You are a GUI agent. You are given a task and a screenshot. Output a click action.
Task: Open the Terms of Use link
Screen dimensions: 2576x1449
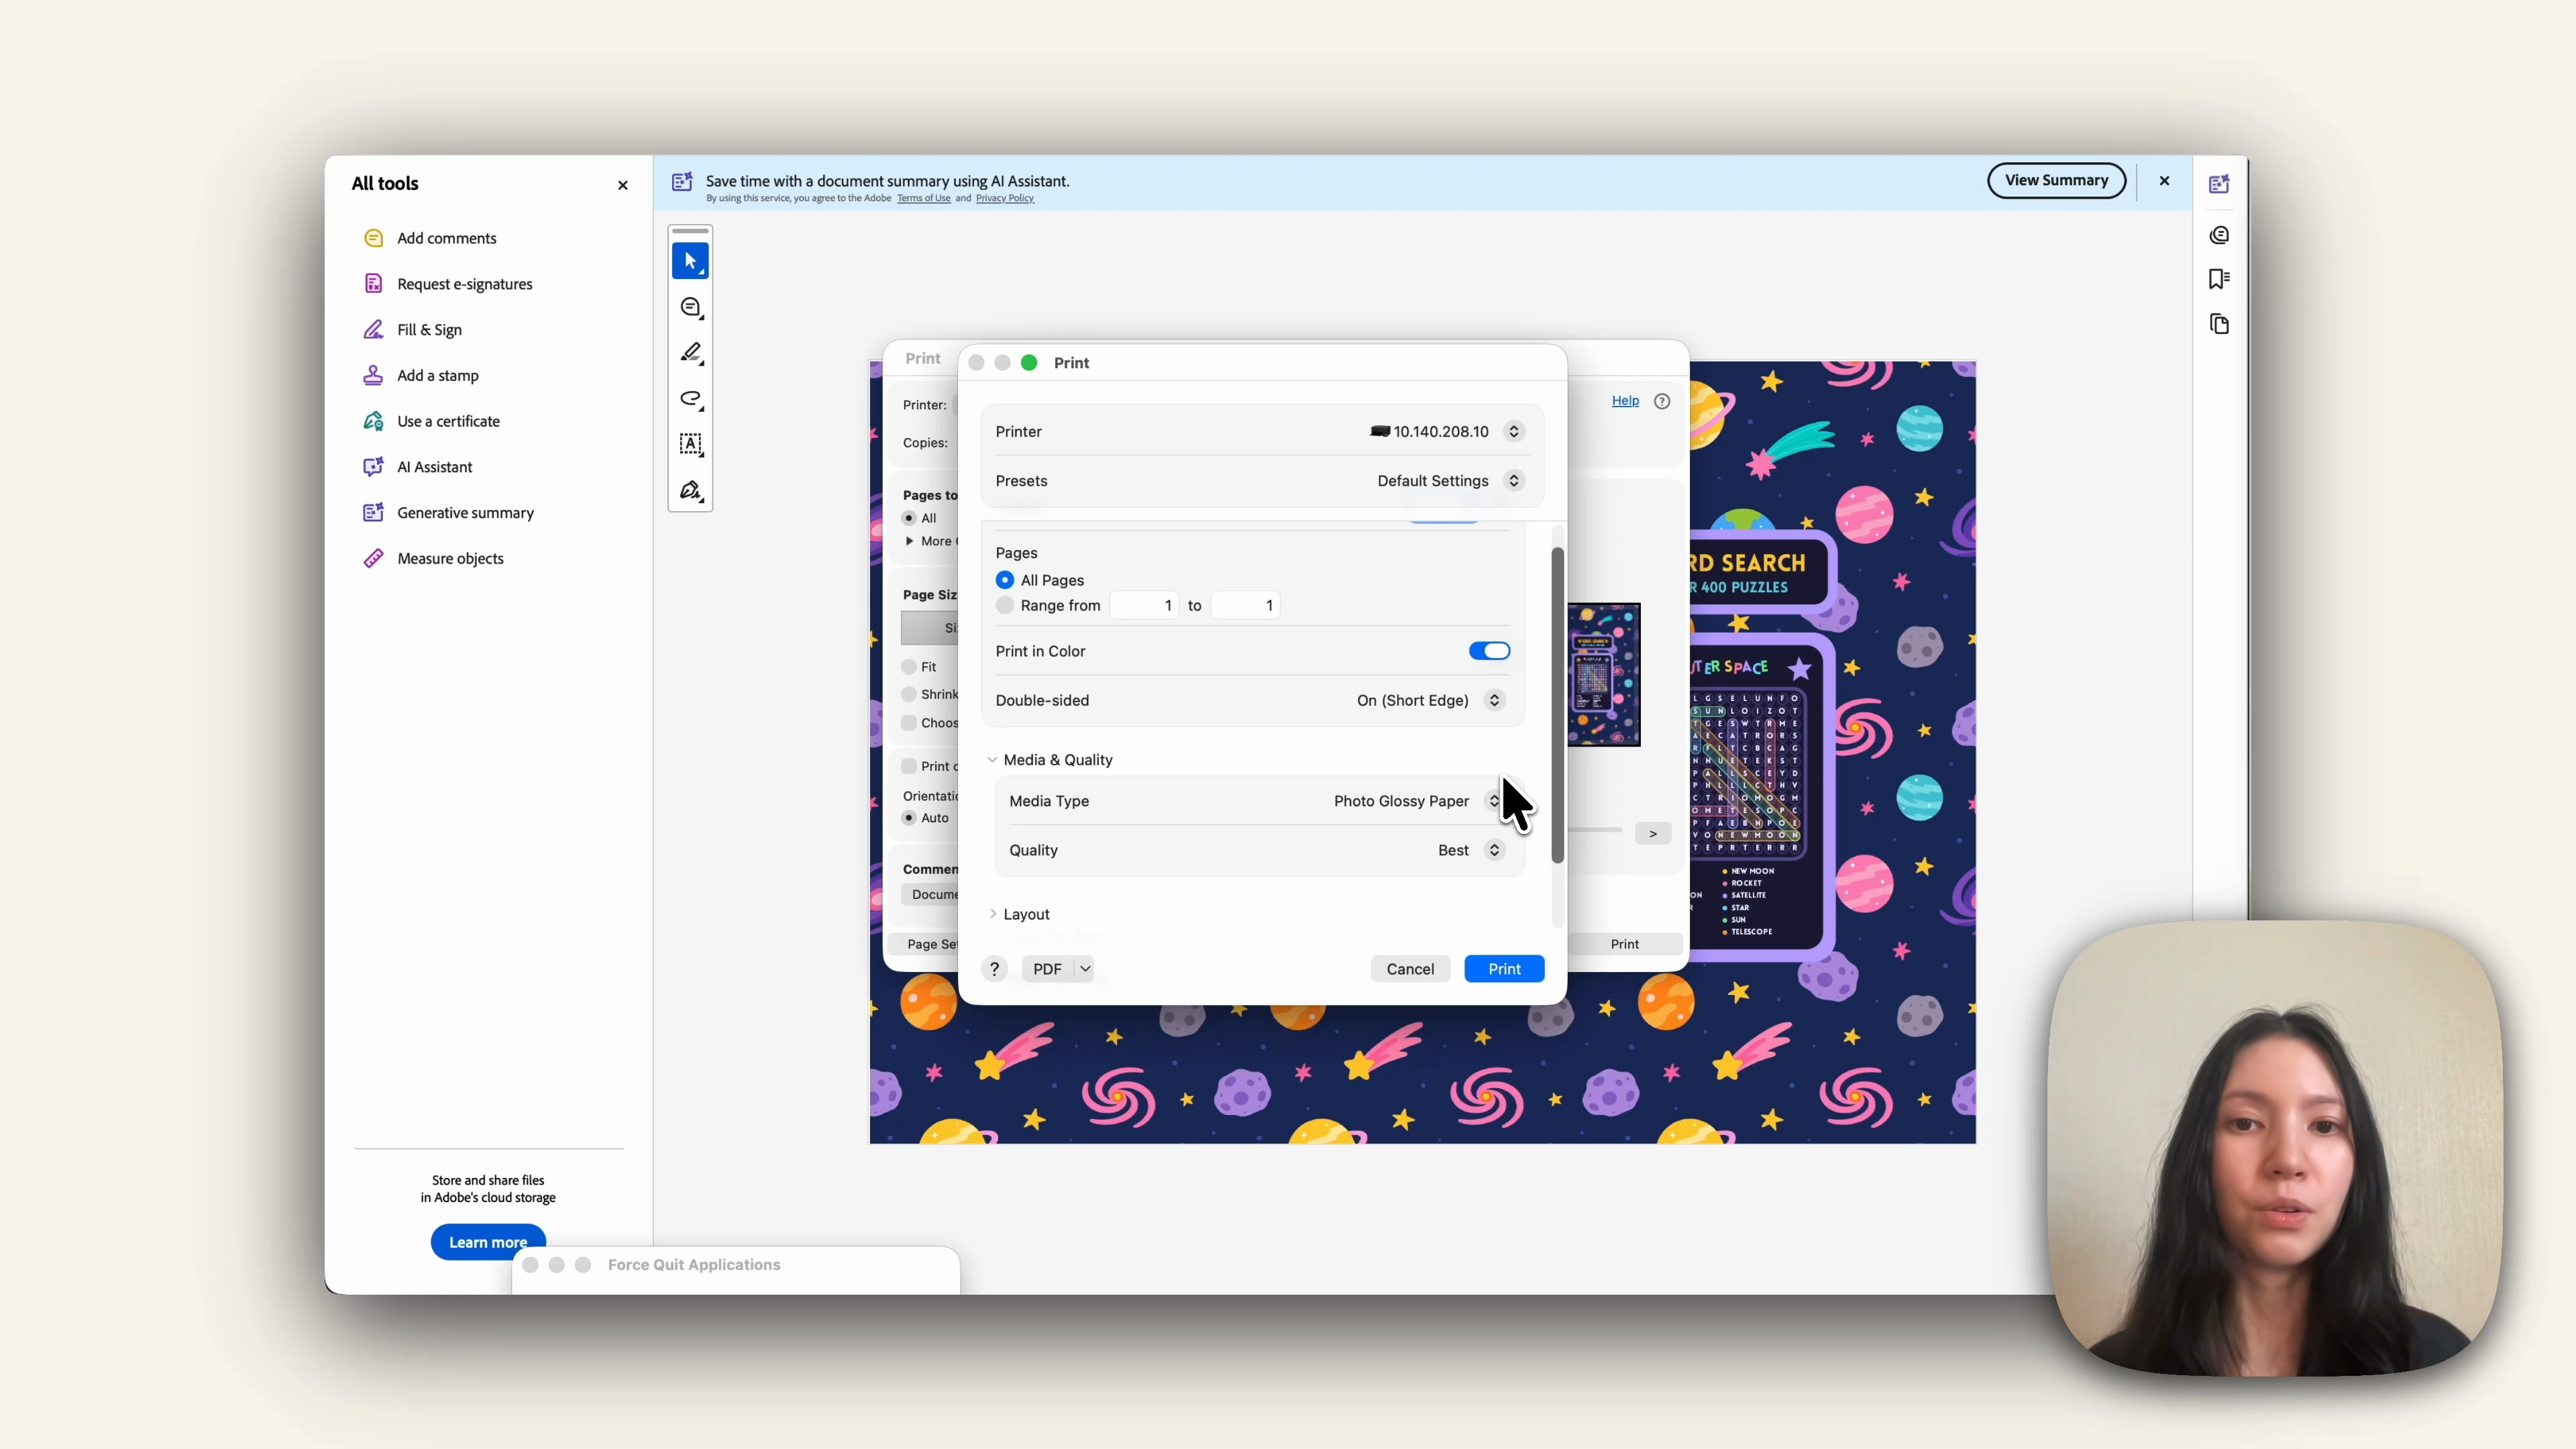tap(923, 198)
